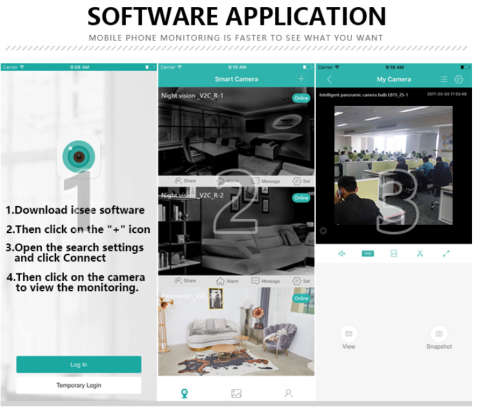This screenshot has width=500, height=417.
Task: Tap Alarm under Night vision _V2C_R-2
Action: pos(227,281)
